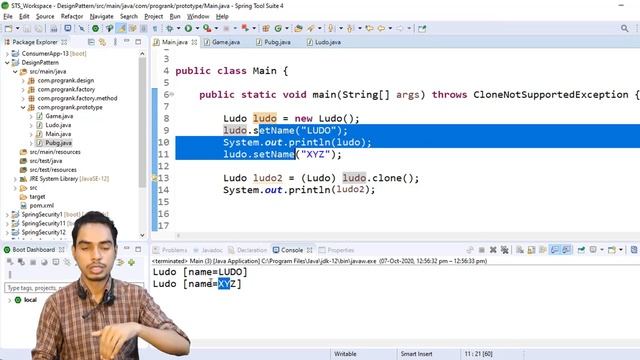The height and width of the screenshot is (360, 640).
Task: Click Previous Annotation icon in toolbar
Action: (350, 28)
